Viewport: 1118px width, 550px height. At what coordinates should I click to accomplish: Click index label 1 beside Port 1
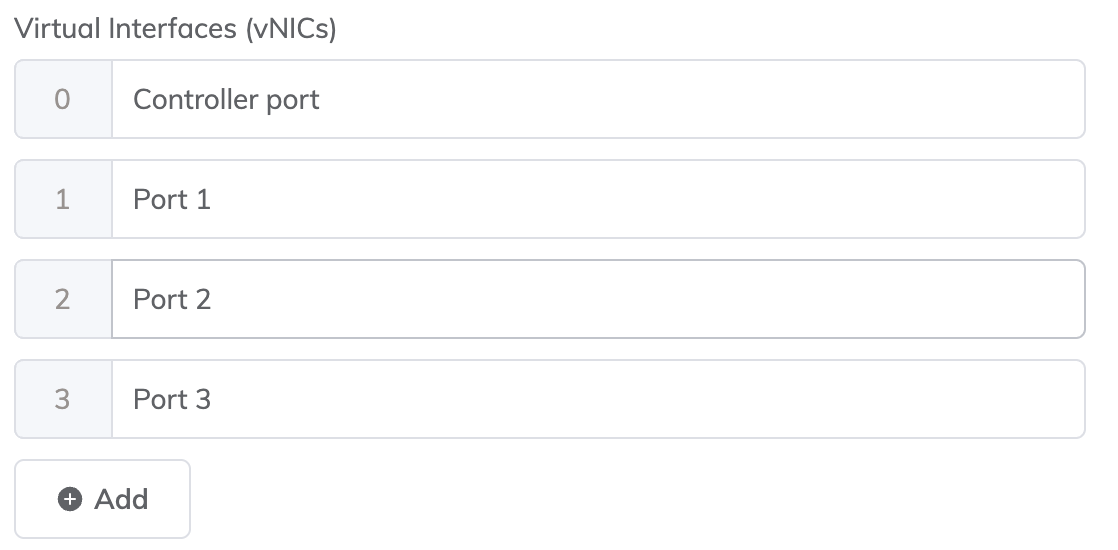point(63,199)
